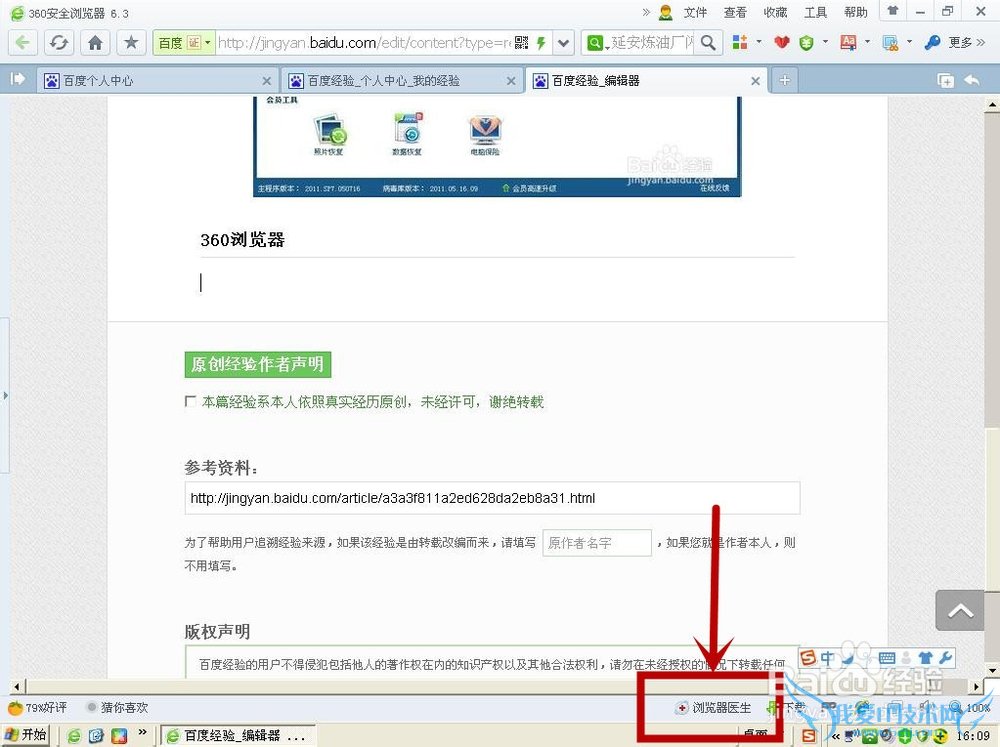
Task: Open 百度经验_编辑器 taskbar window button
Action: 237,736
